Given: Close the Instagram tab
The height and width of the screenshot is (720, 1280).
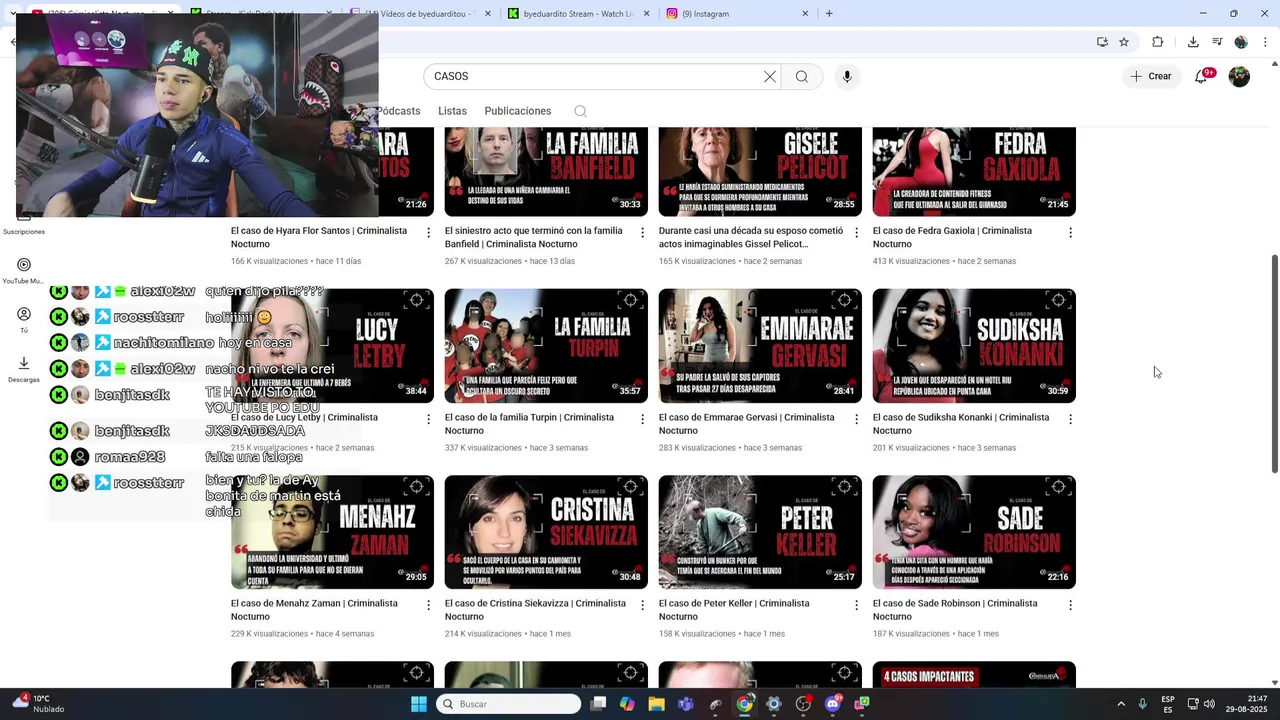Looking at the screenshot, I should [x=805, y=13].
